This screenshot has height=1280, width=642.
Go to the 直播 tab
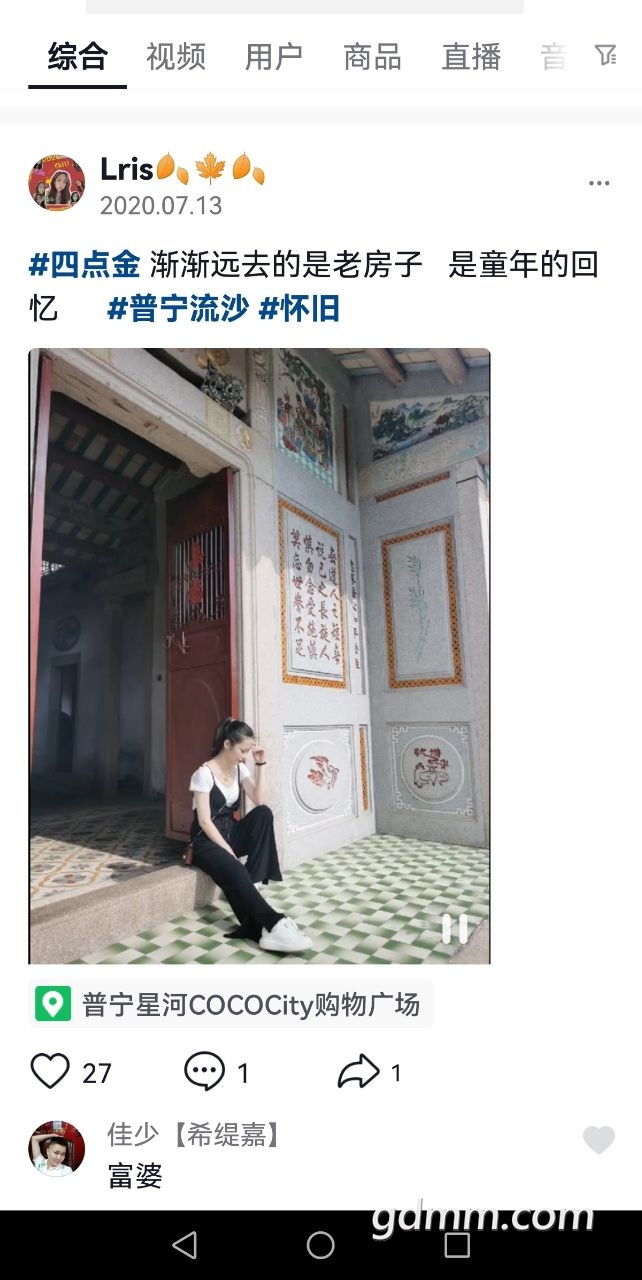(x=471, y=57)
